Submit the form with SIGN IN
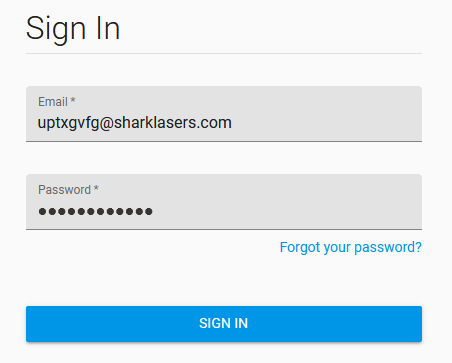 click(x=224, y=324)
